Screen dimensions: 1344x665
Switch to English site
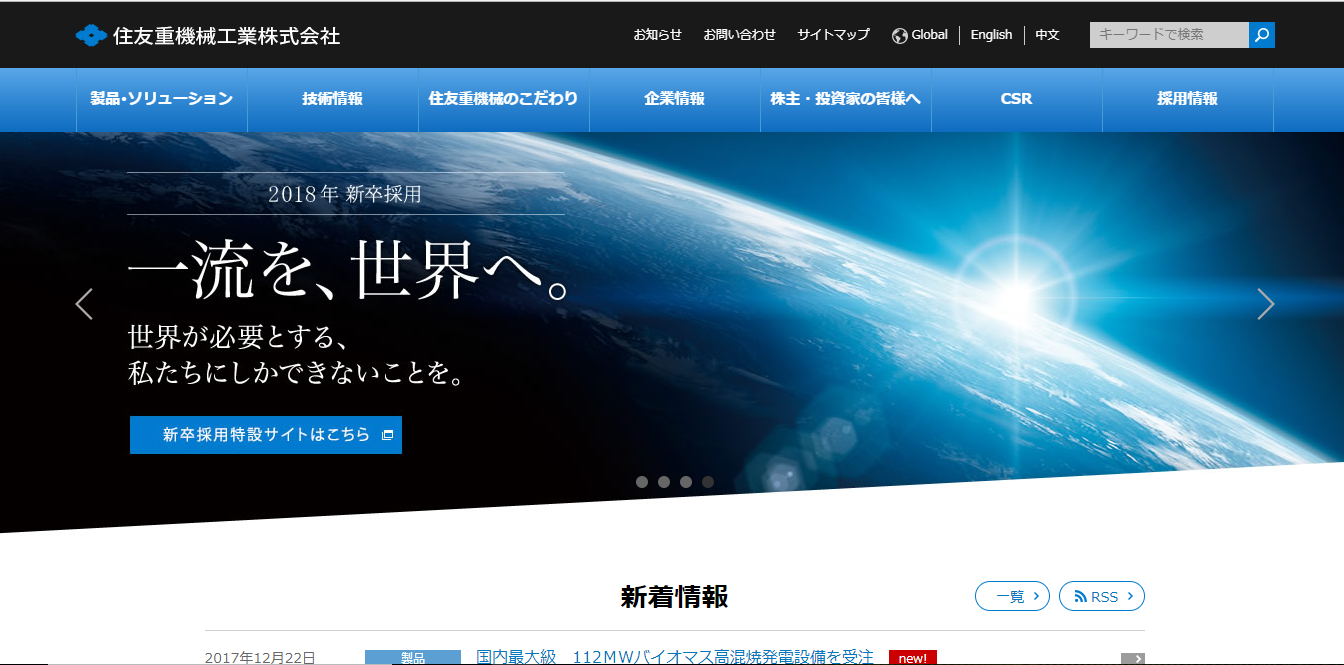pyautogui.click(x=991, y=35)
